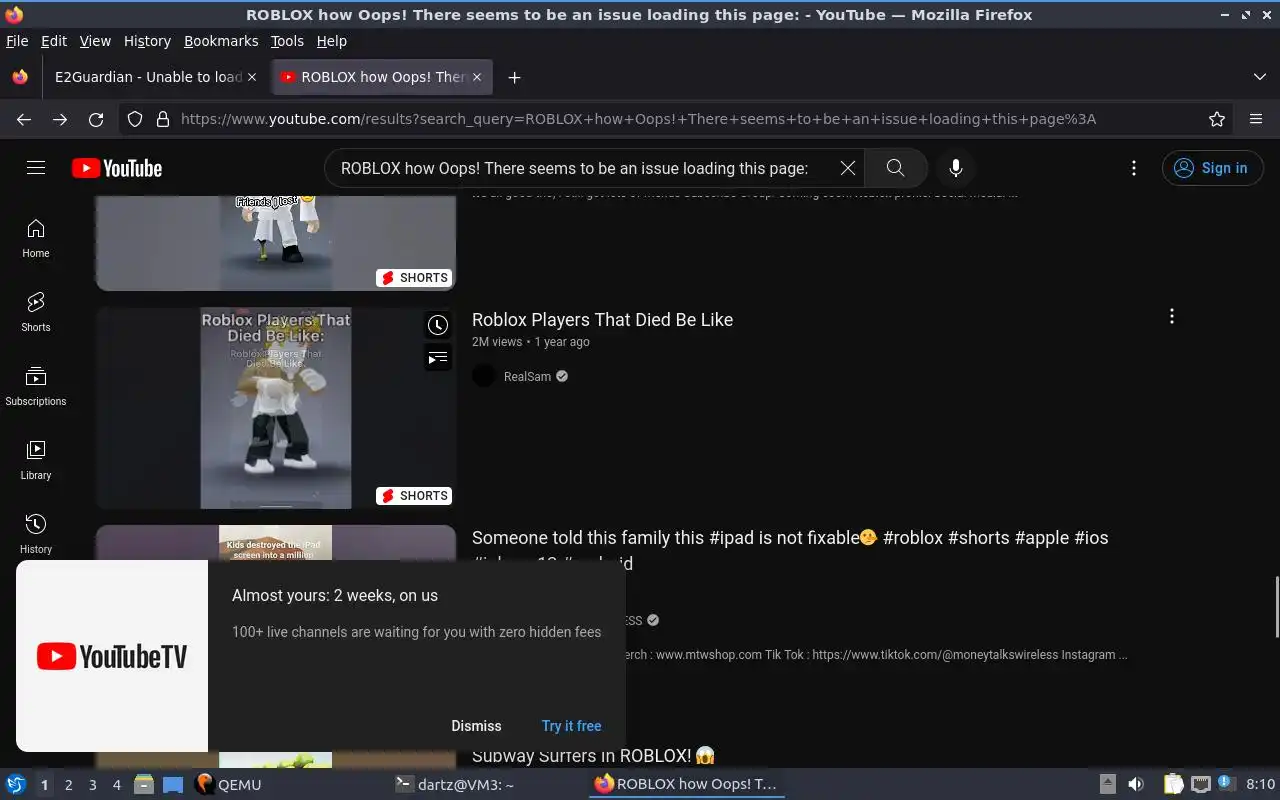
Task: Open the History menu in menu bar
Action: 147,41
